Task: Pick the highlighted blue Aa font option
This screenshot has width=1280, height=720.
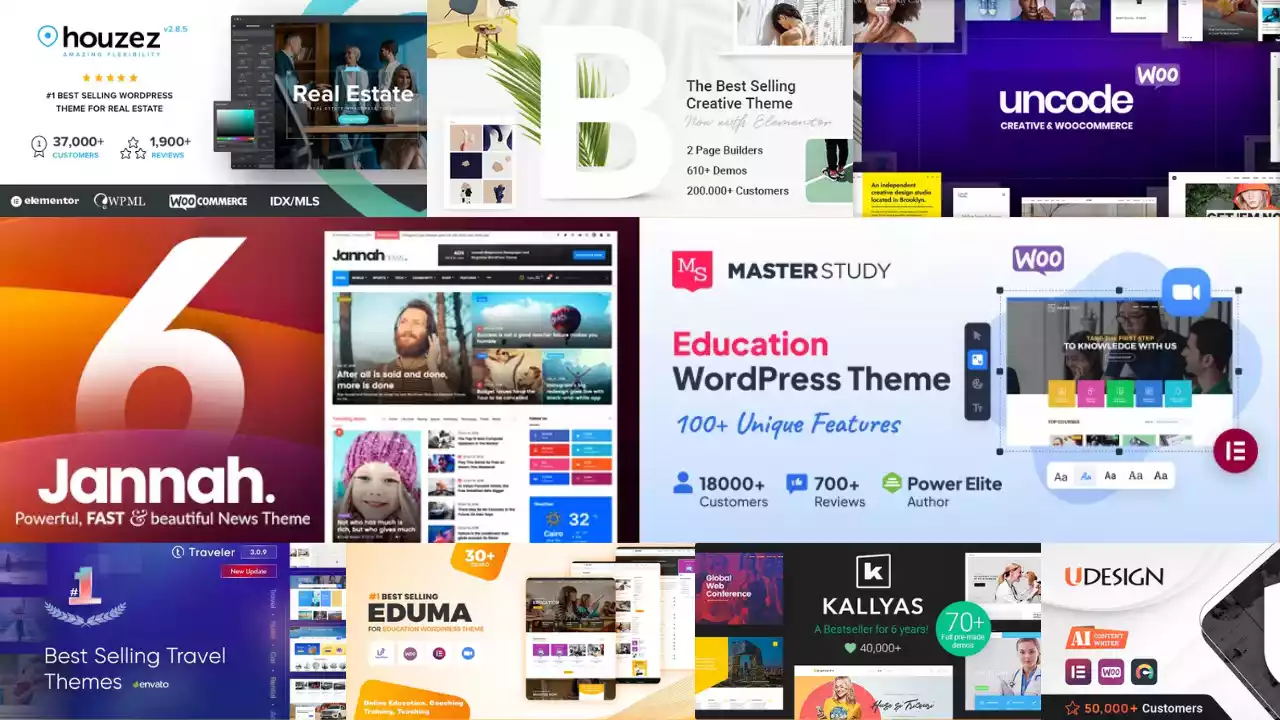Action: point(1086,477)
